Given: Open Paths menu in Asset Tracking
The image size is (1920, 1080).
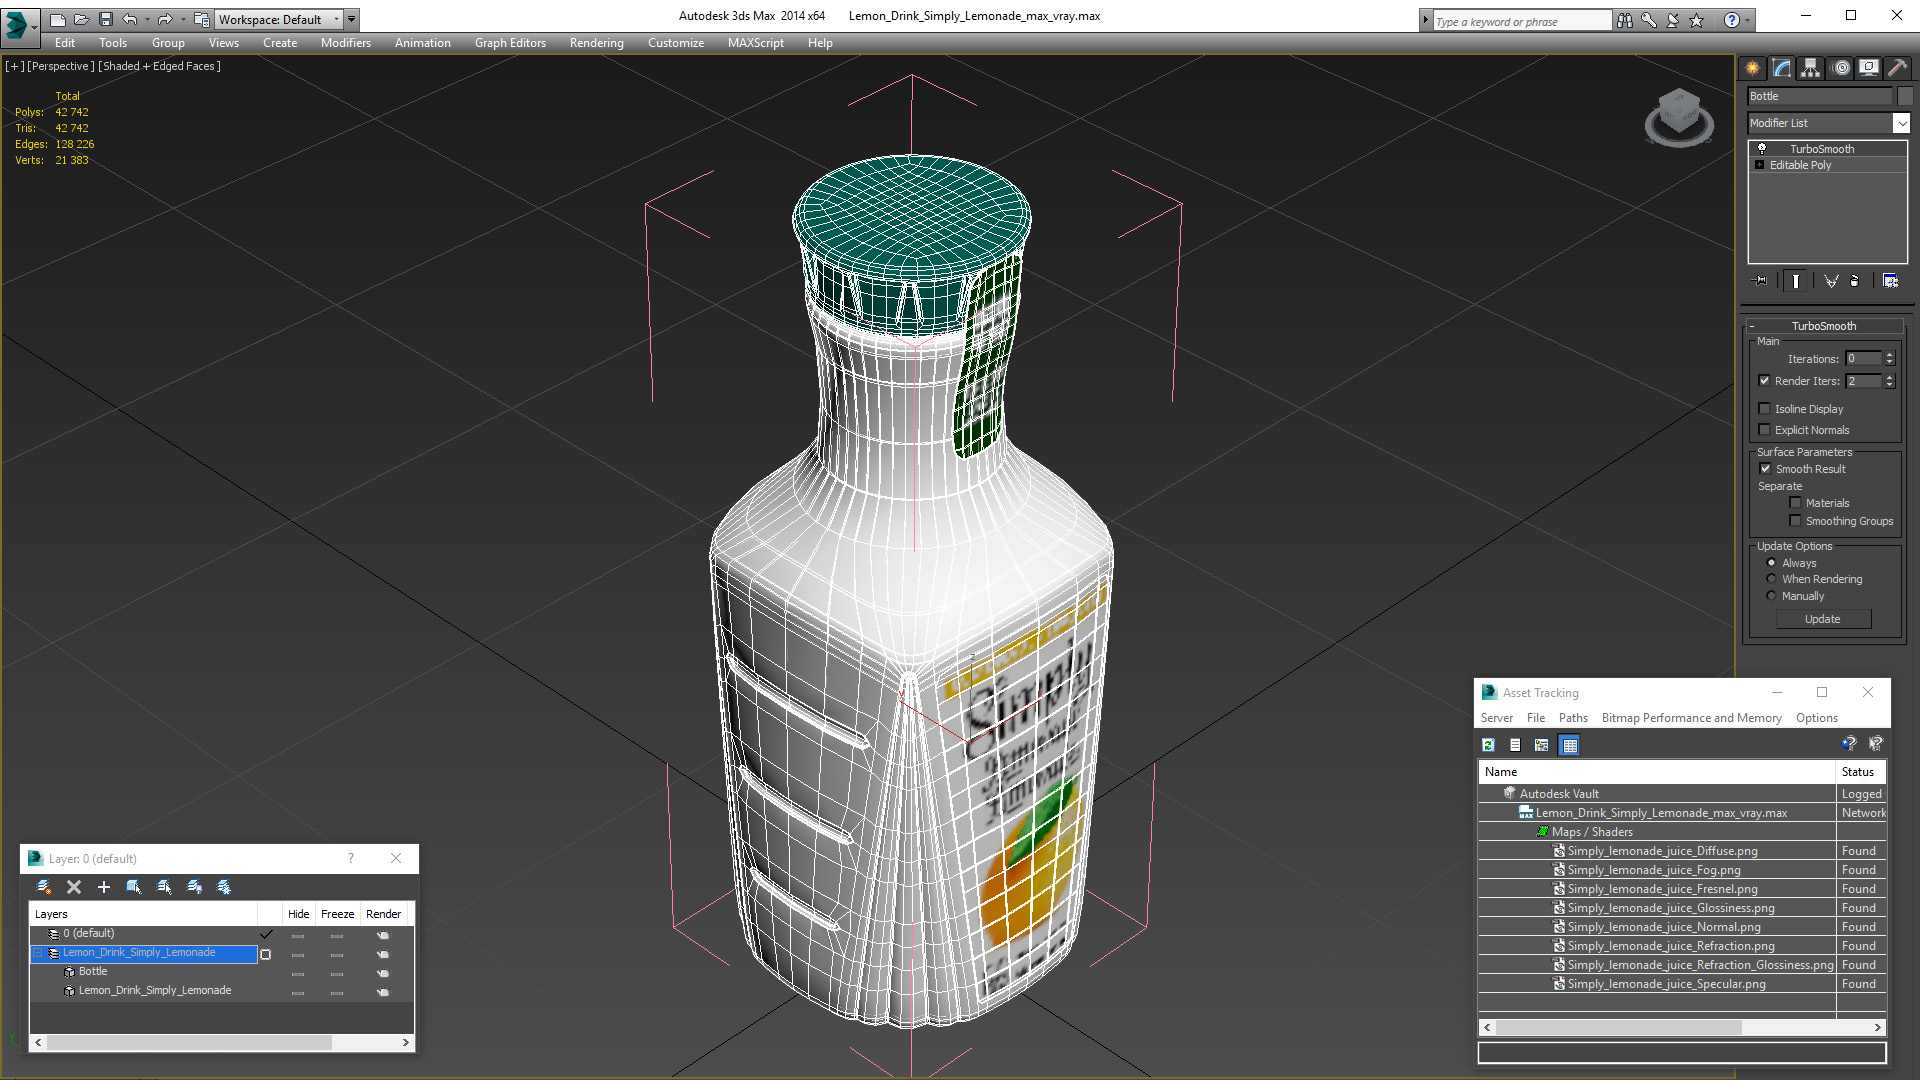Looking at the screenshot, I should pos(1573,718).
